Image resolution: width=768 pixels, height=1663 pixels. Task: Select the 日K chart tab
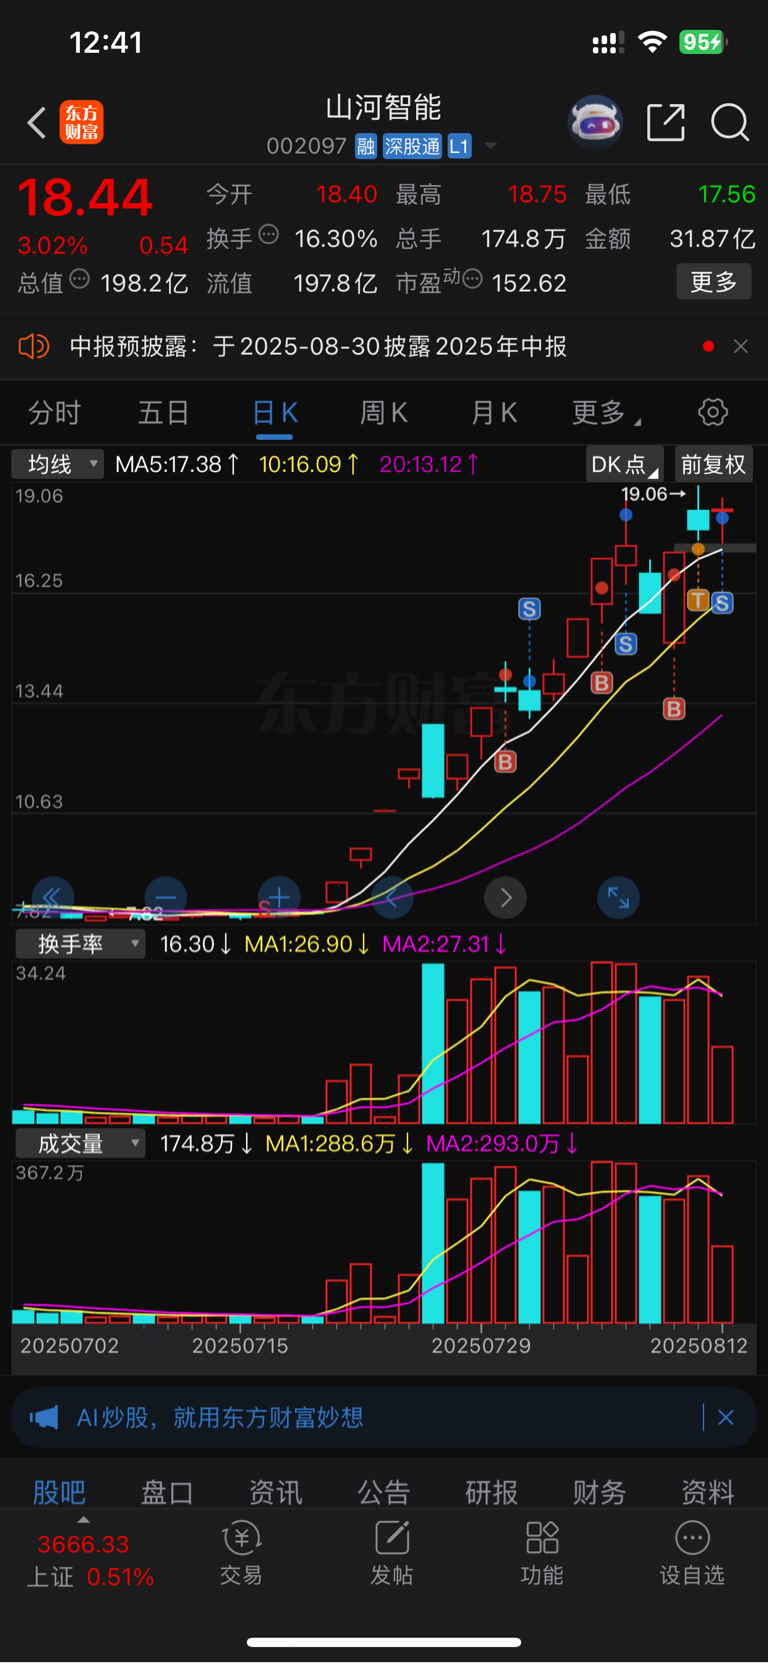click(x=275, y=412)
